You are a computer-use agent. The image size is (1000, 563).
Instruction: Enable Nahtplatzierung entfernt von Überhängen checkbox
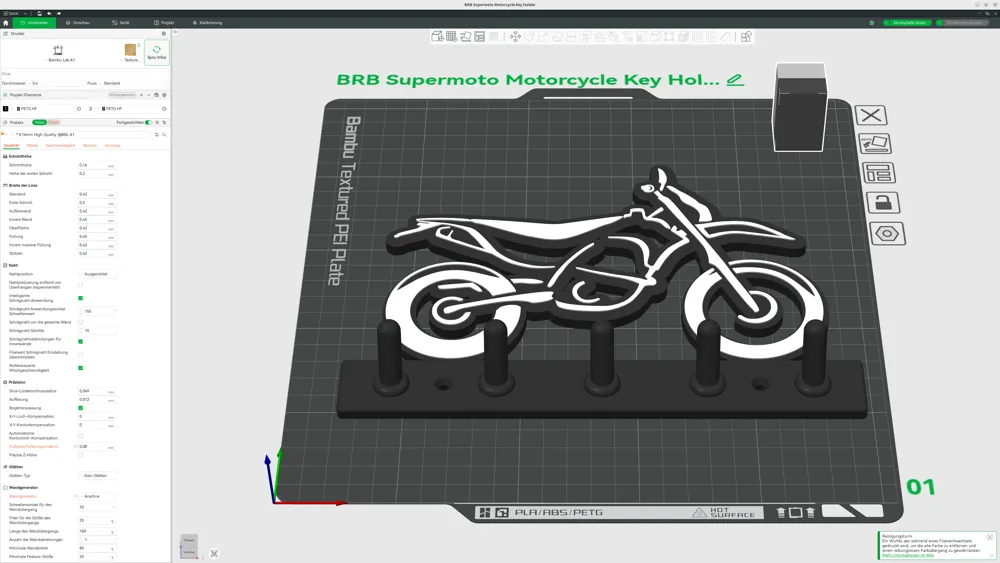(x=80, y=285)
